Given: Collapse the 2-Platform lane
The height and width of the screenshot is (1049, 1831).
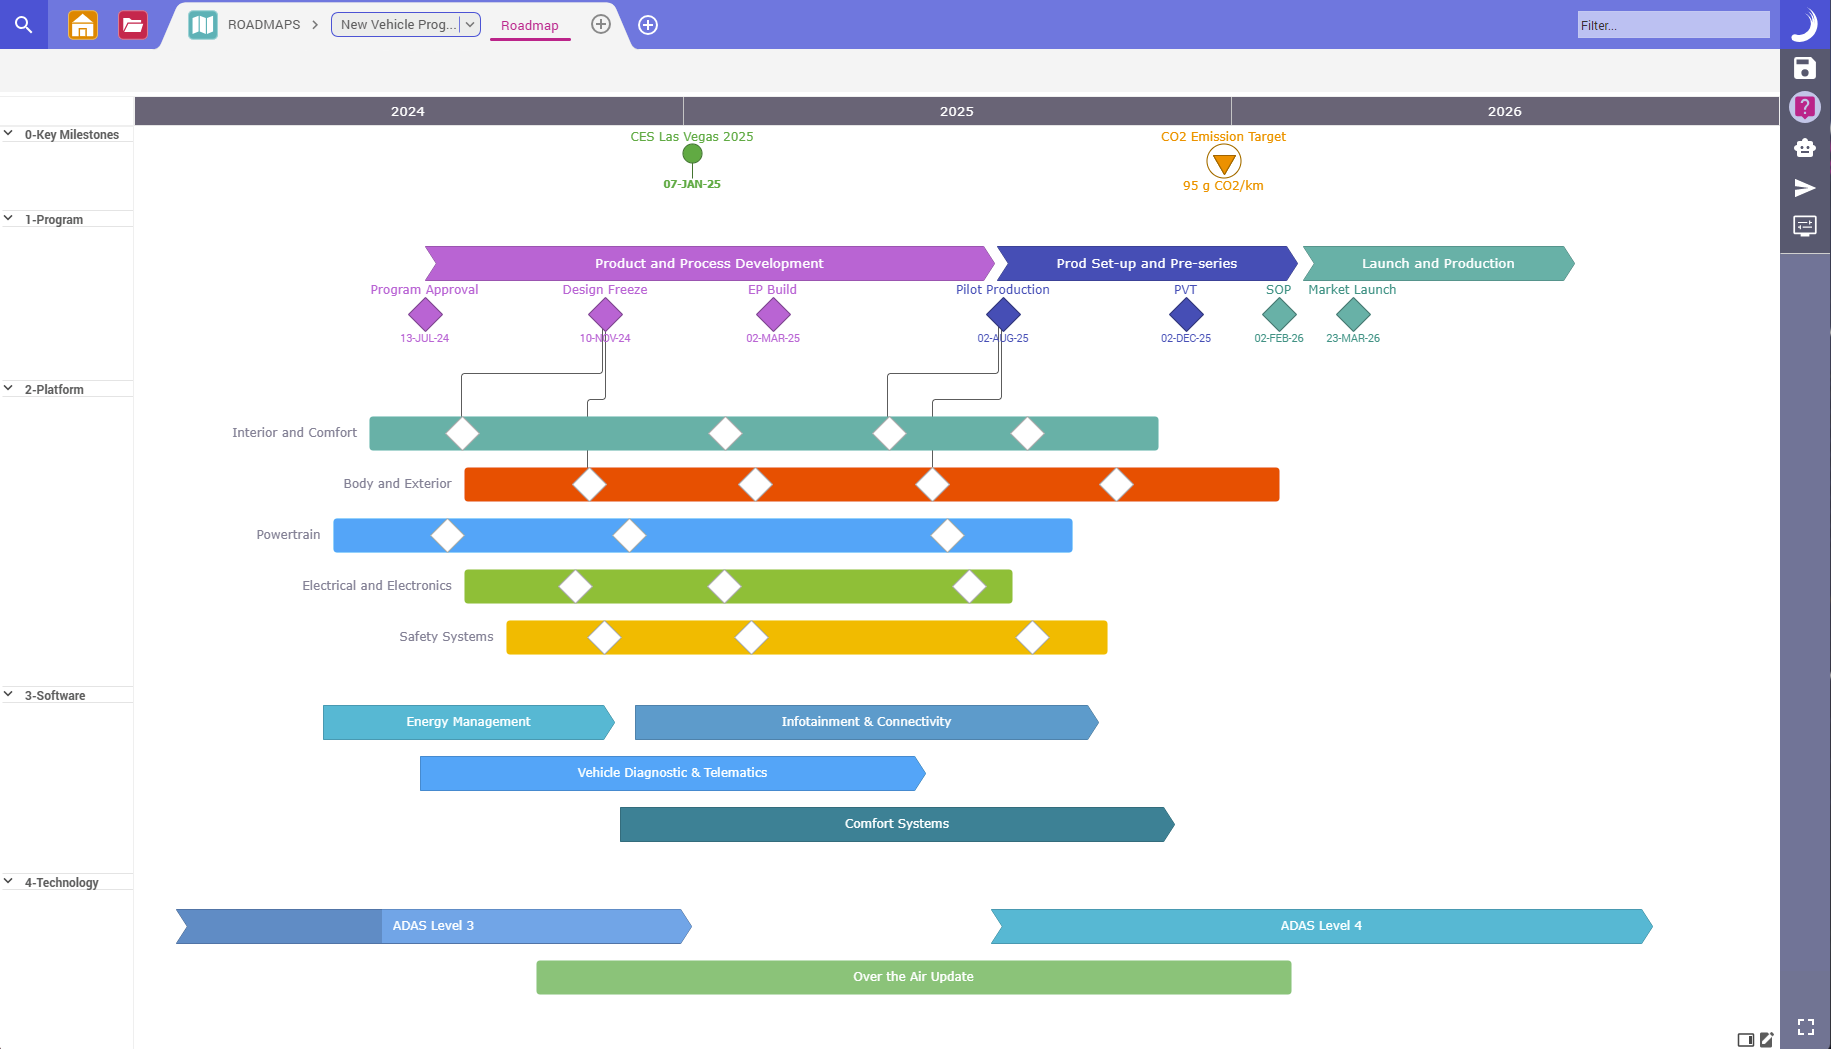Looking at the screenshot, I should click(8, 388).
